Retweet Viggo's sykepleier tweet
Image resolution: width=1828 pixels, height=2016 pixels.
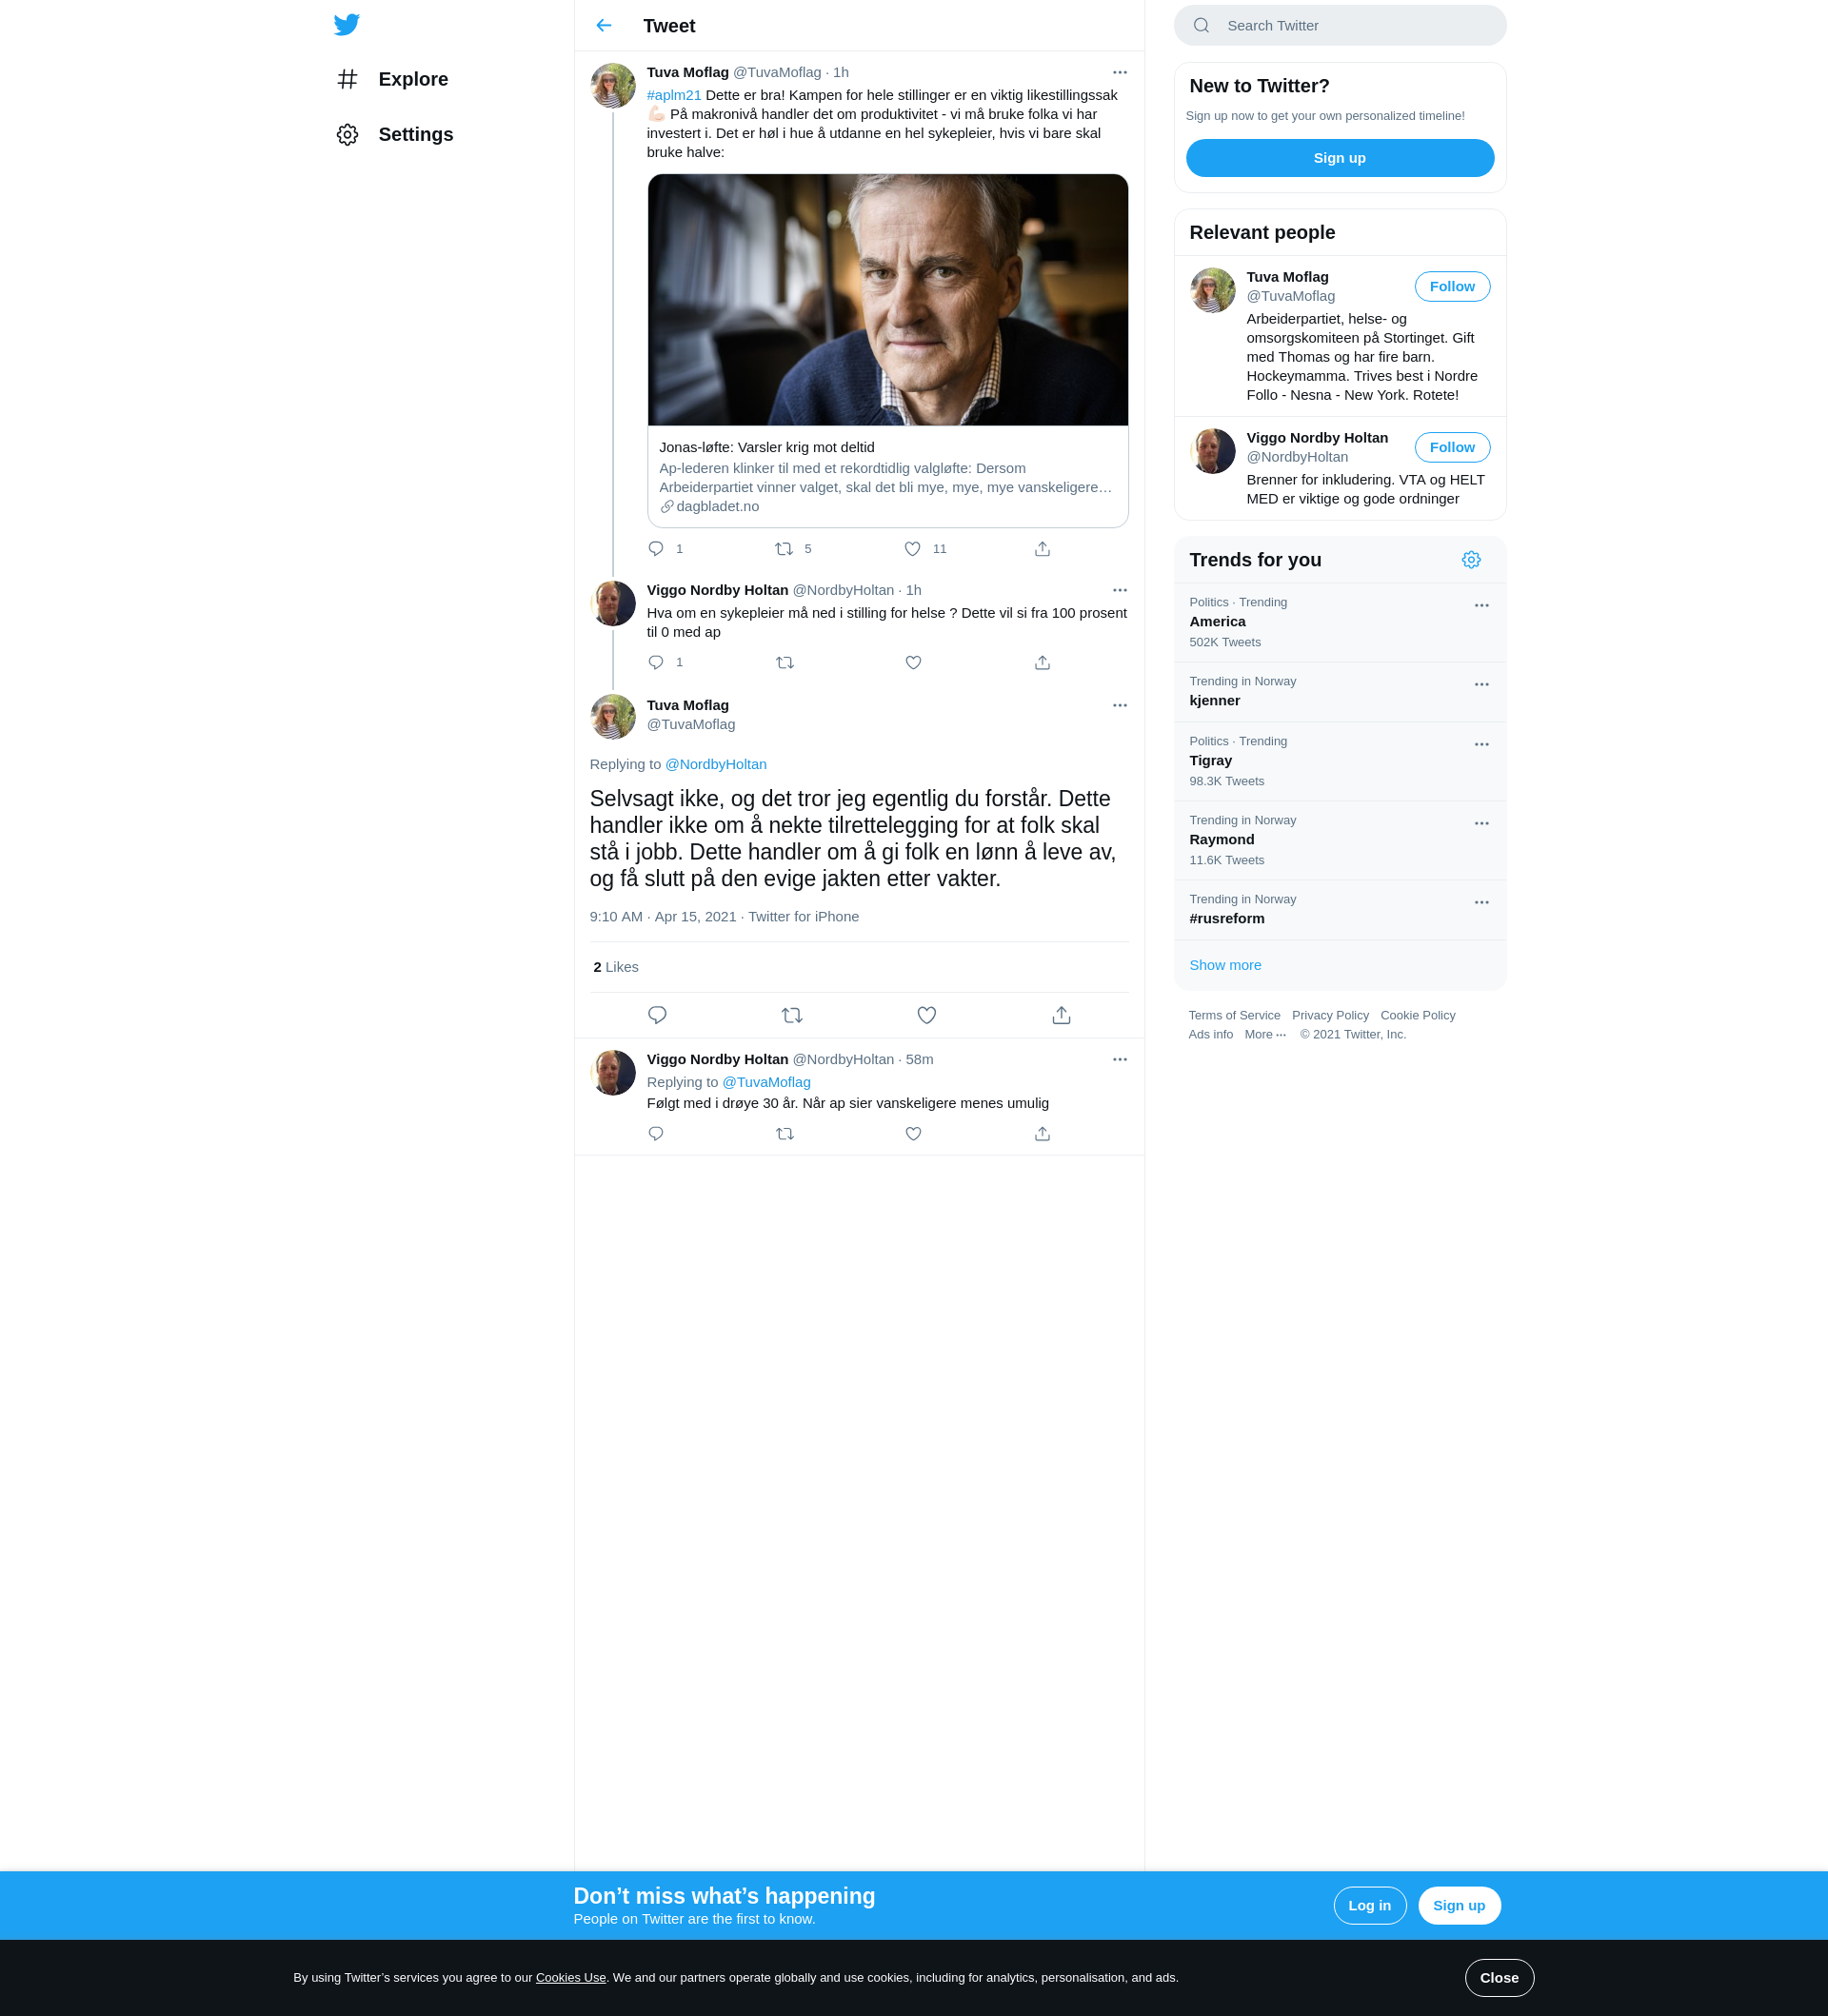coord(784,662)
